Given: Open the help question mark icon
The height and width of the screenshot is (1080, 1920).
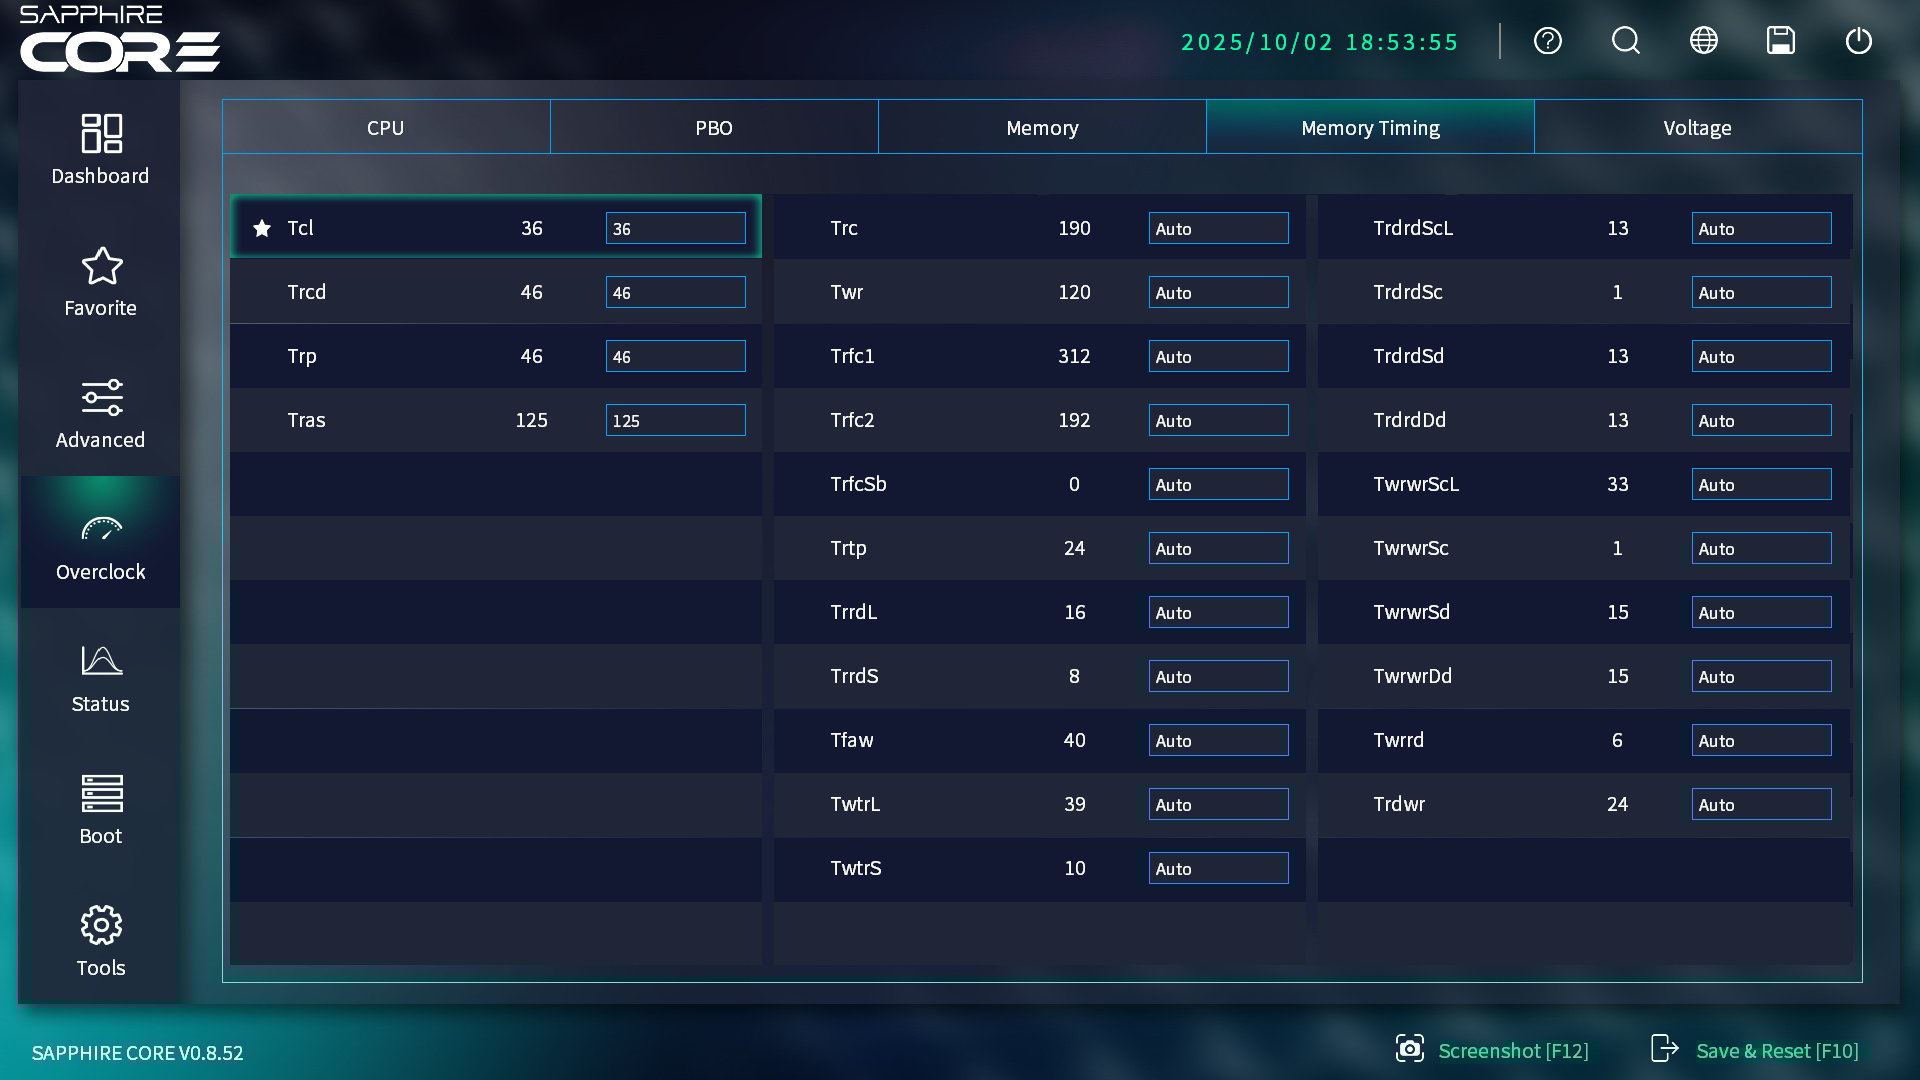Looking at the screenshot, I should (x=1547, y=41).
